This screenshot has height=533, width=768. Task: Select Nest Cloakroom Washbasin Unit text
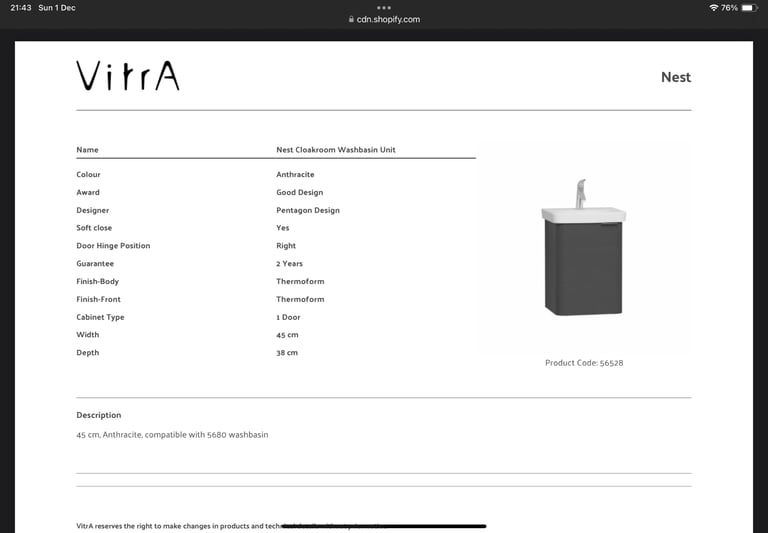336,150
